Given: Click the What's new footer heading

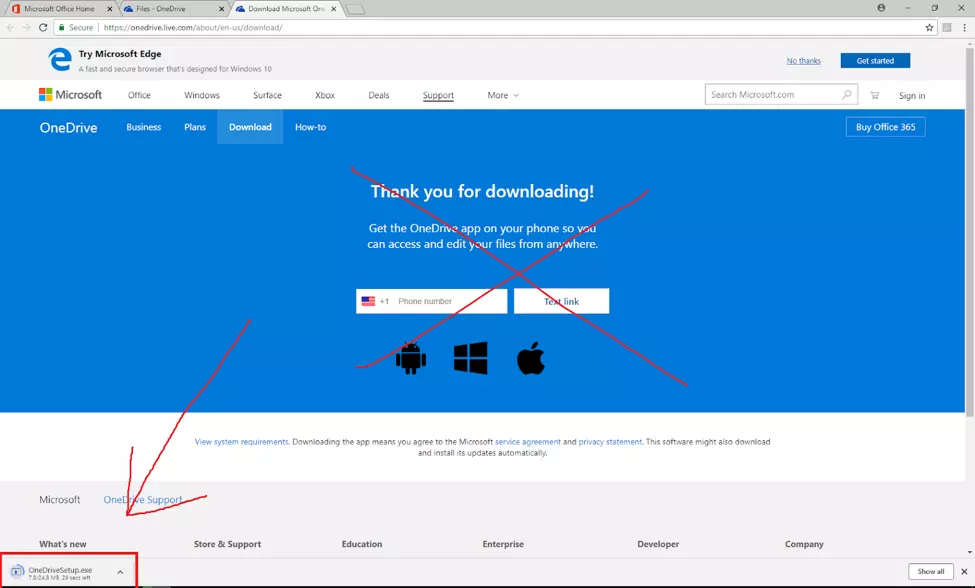Looking at the screenshot, I should pos(63,544).
